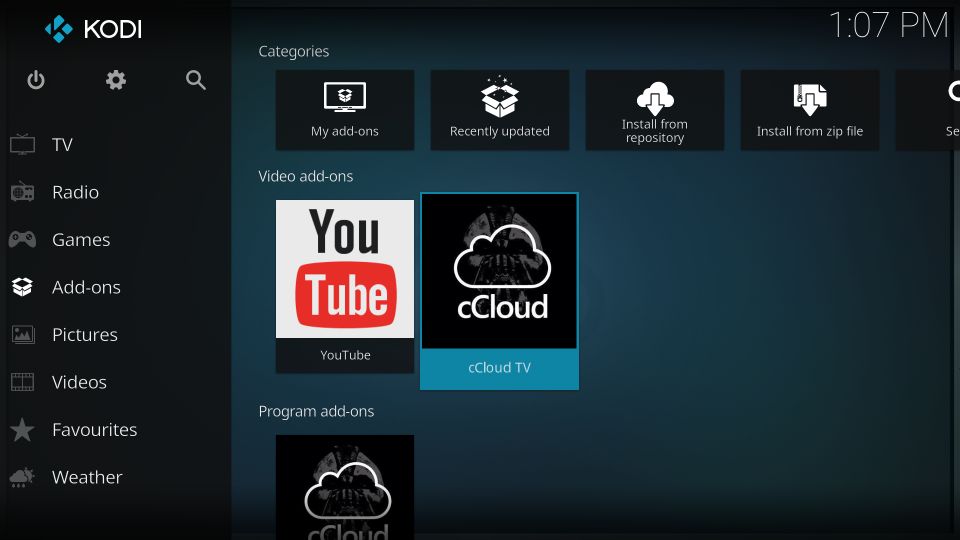Choose Install from repository tile
This screenshot has width=960, height=540.
coord(654,110)
